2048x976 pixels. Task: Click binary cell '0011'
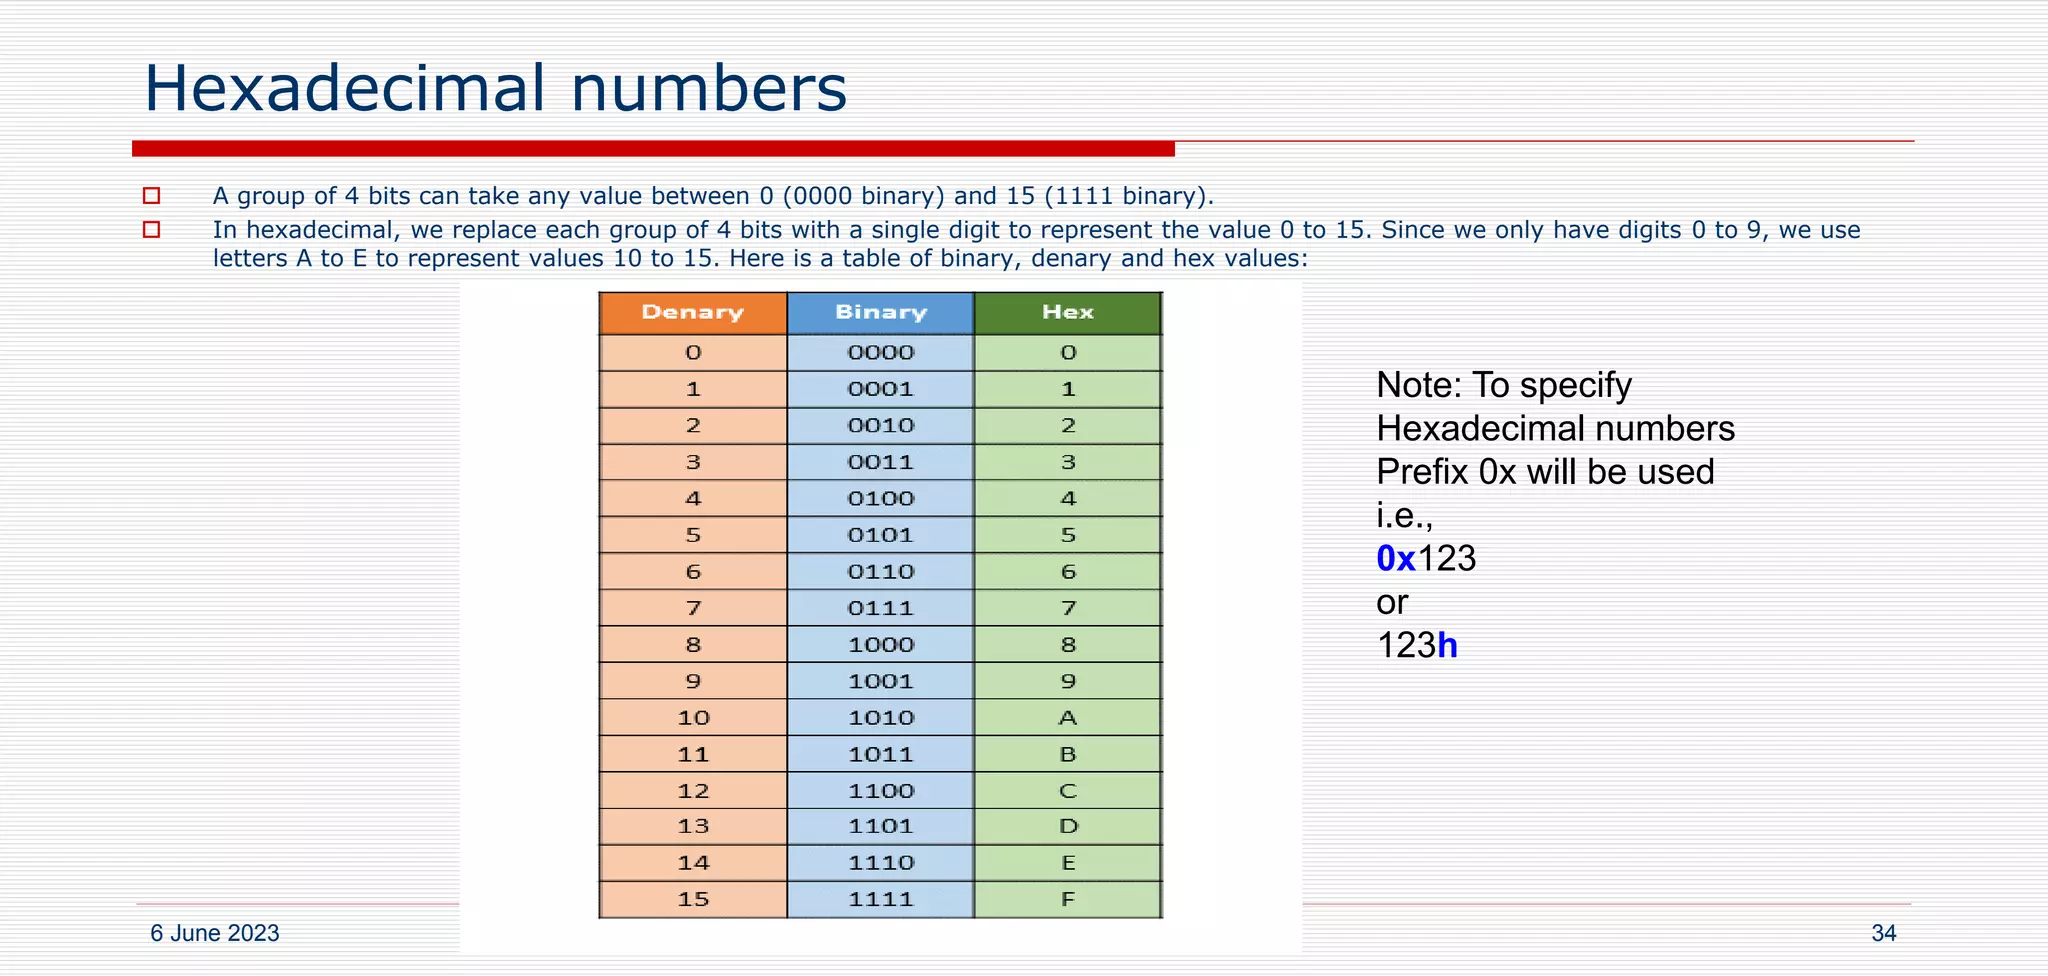881,462
